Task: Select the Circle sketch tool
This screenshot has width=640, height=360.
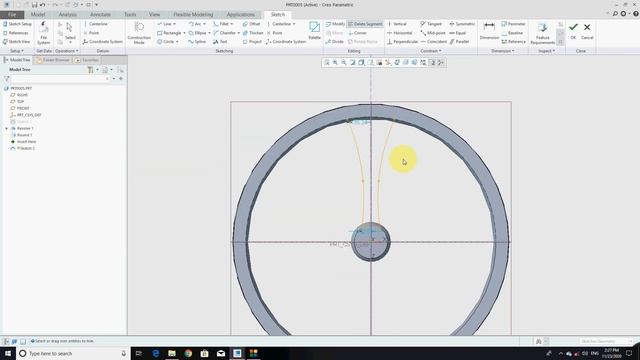Action: click(166, 42)
